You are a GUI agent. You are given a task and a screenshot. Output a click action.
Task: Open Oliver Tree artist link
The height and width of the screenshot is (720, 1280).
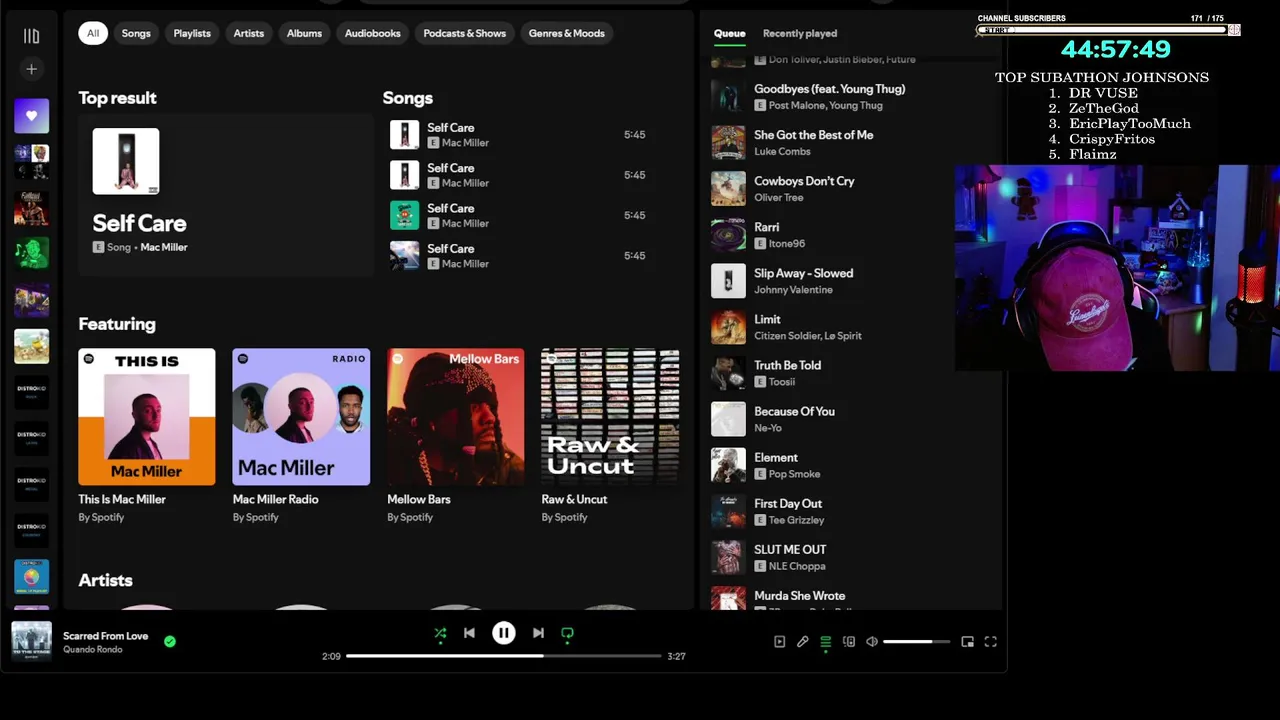click(778, 197)
